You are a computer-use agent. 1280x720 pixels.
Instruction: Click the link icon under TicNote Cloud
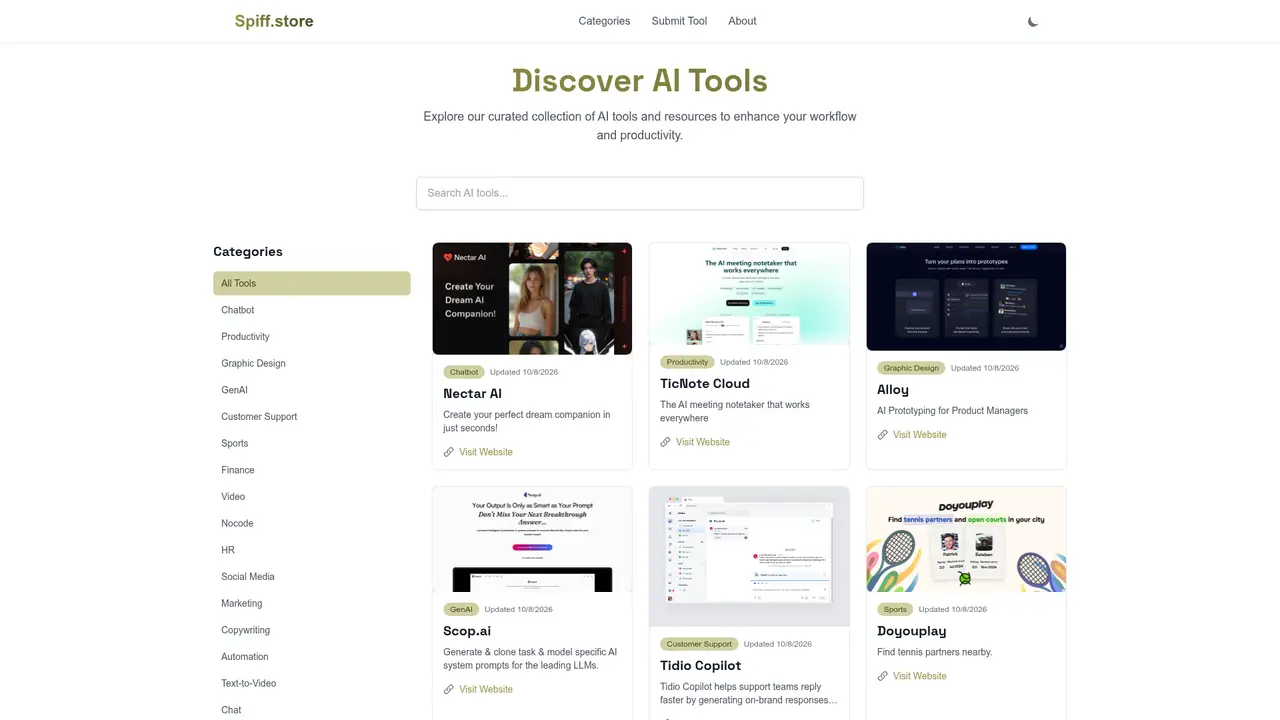pos(666,442)
